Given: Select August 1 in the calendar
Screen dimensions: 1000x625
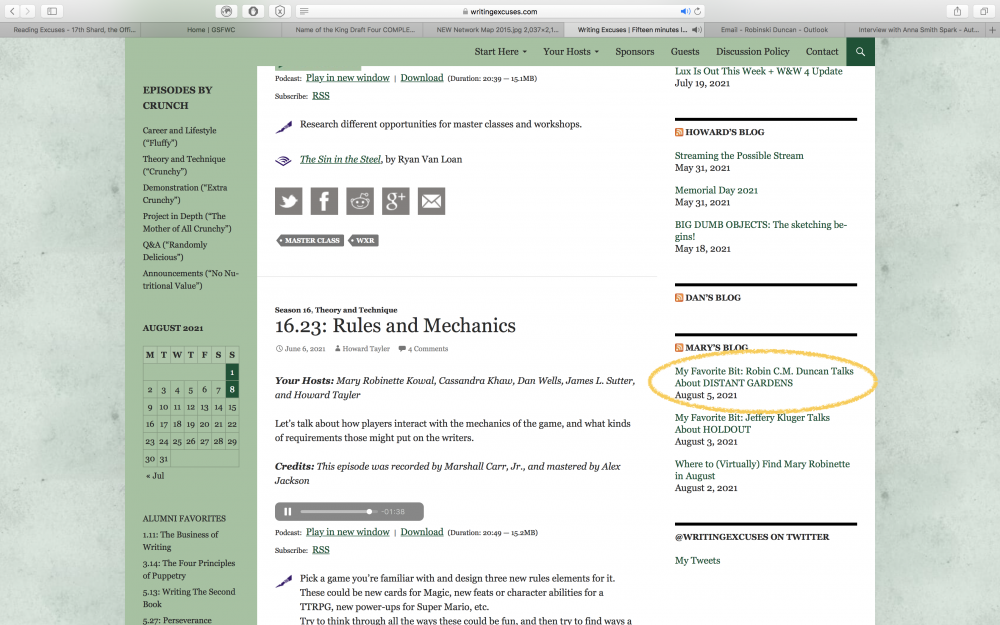Looking at the screenshot, I should click(x=232, y=372).
